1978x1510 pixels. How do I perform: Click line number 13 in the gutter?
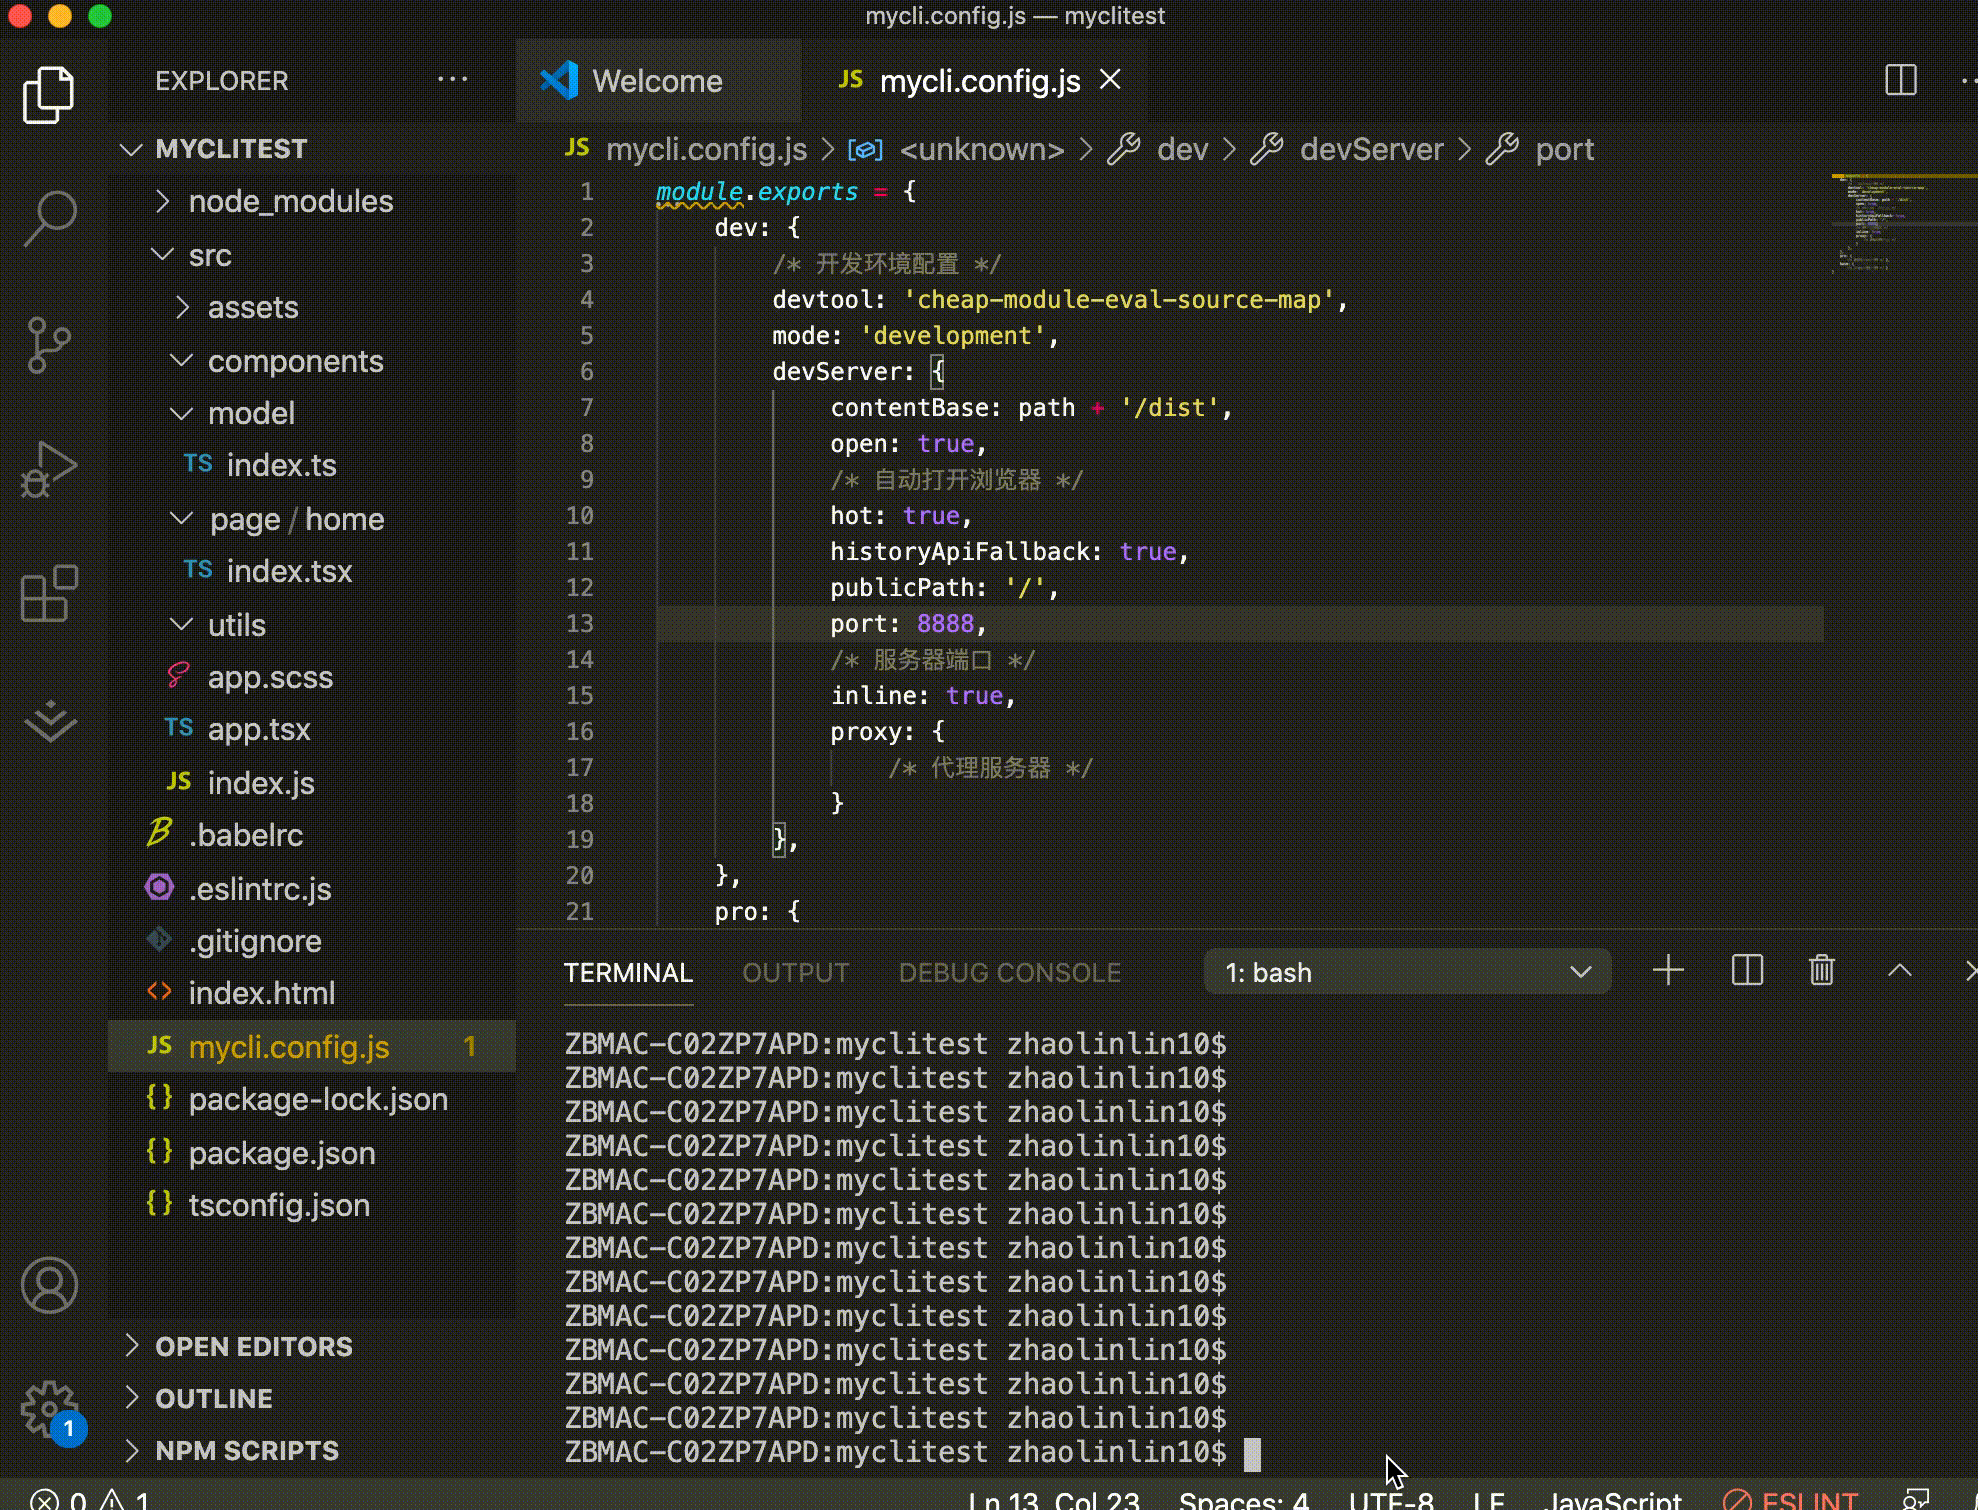click(580, 624)
